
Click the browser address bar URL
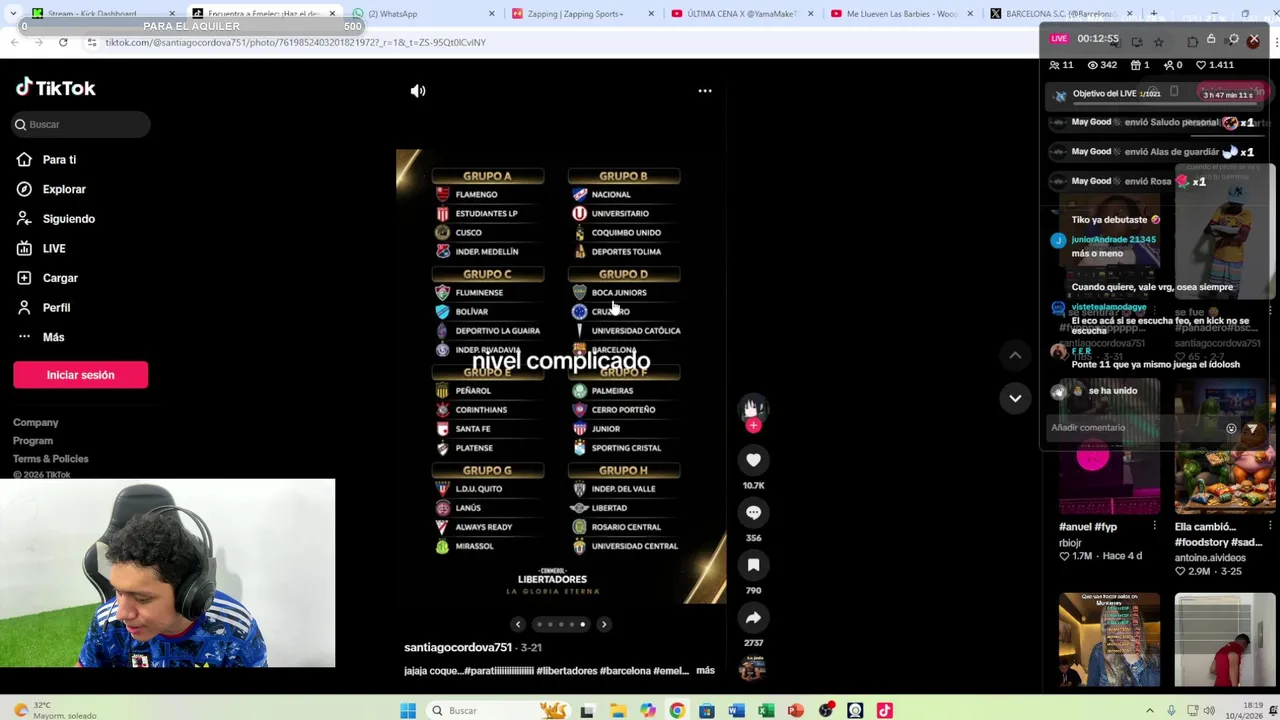click(295, 42)
